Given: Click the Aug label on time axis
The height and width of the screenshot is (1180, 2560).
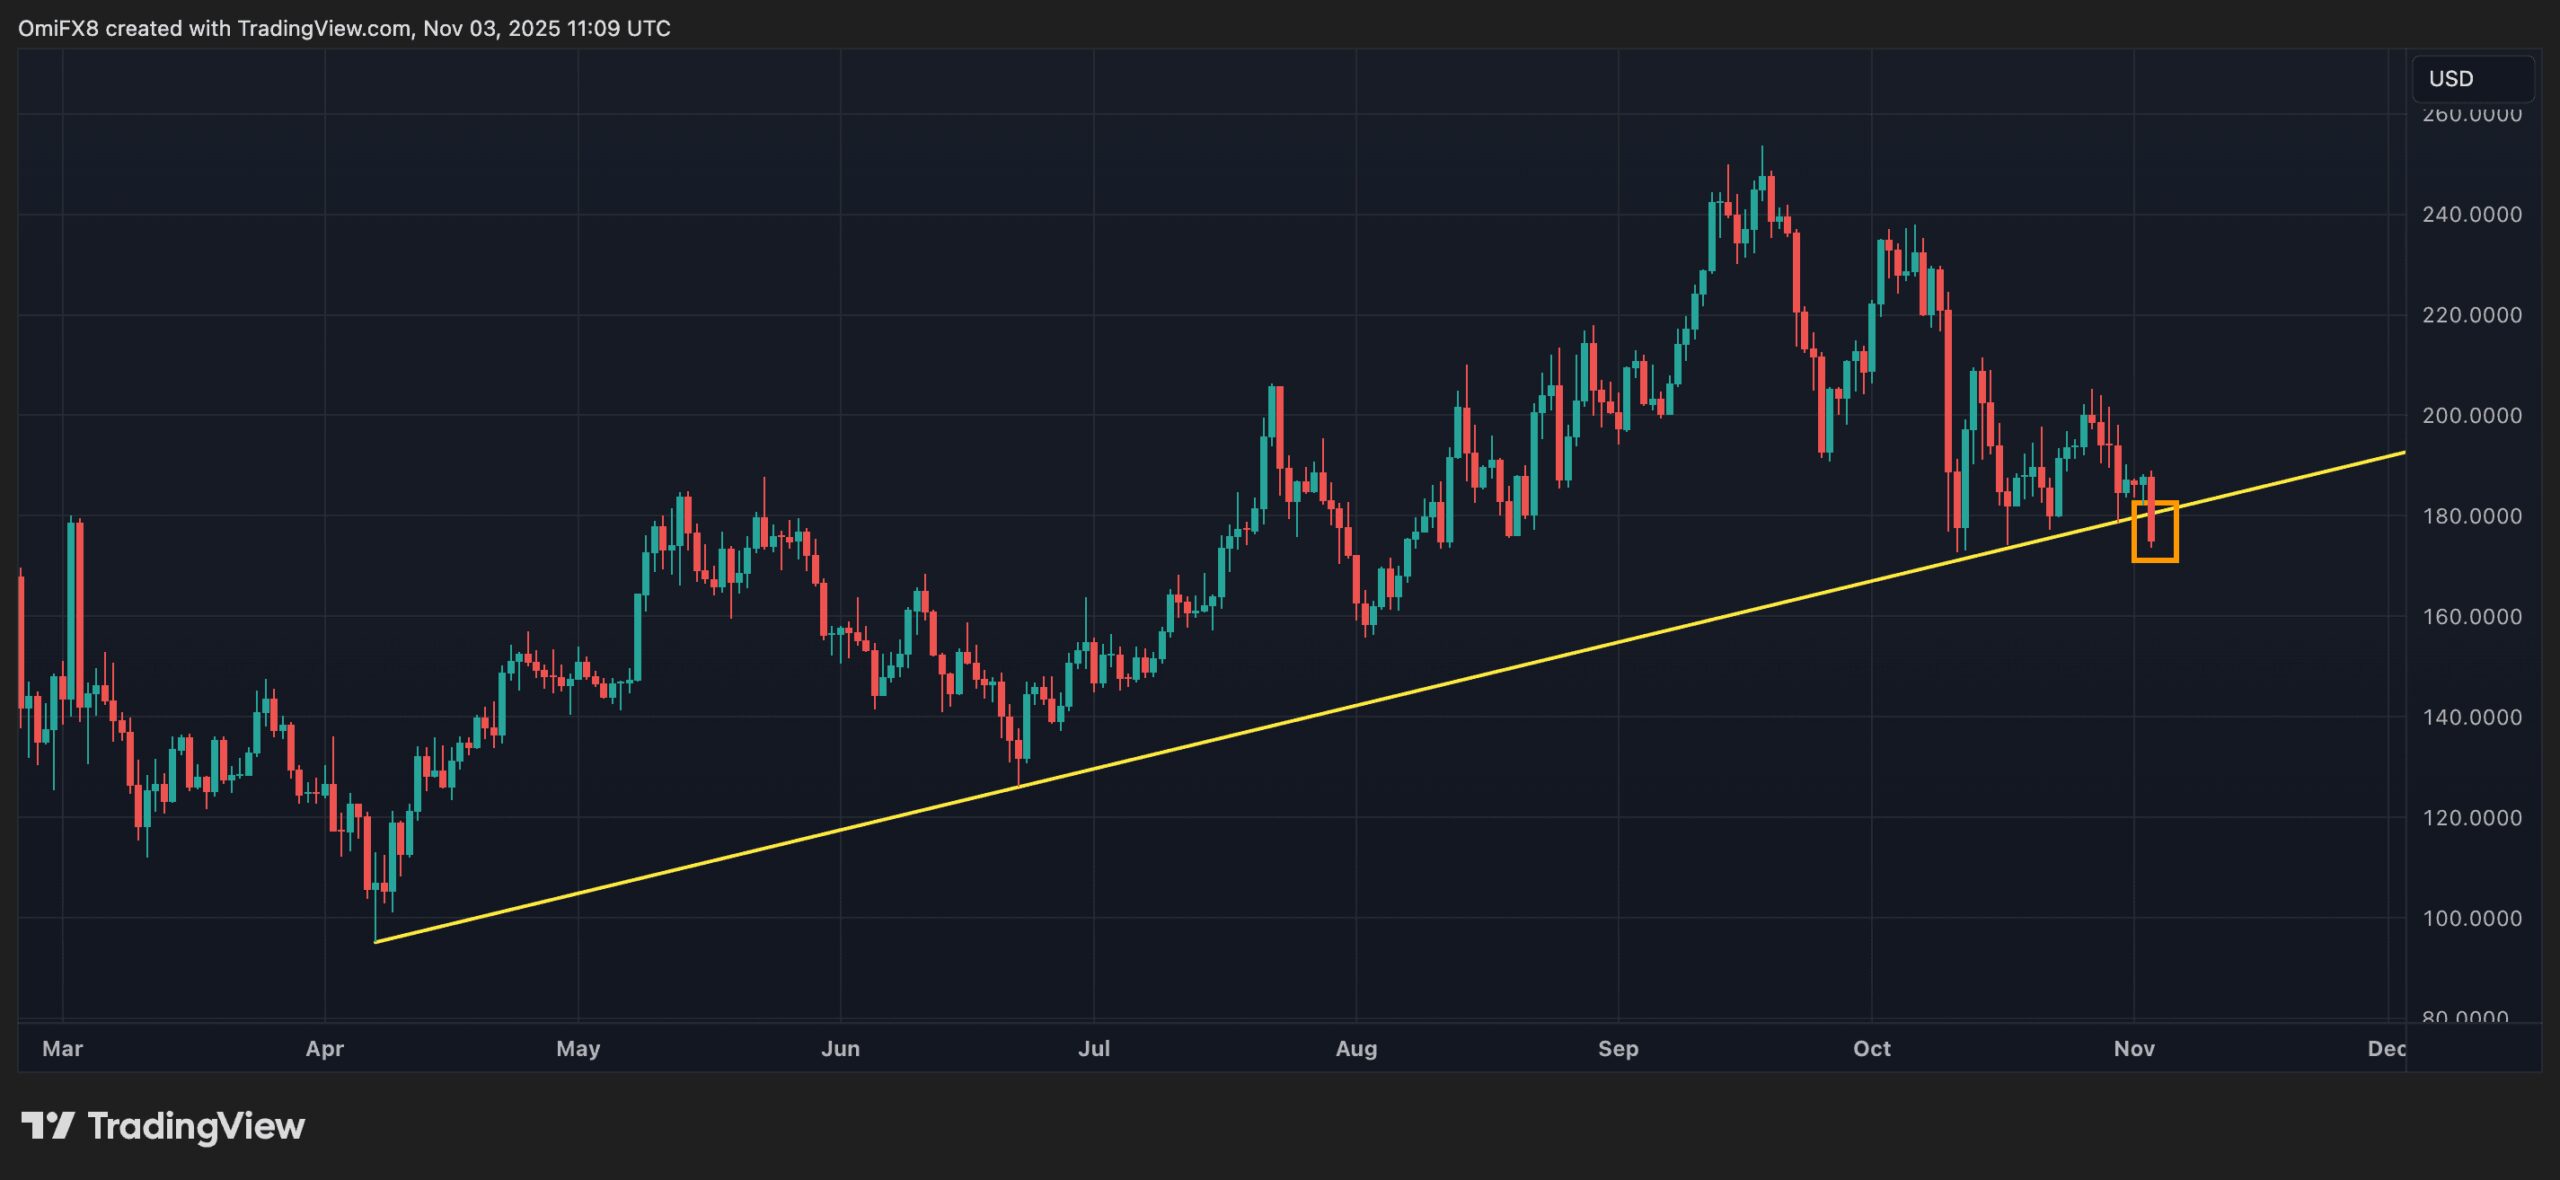Looking at the screenshot, I should click(x=1356, y=1048).
